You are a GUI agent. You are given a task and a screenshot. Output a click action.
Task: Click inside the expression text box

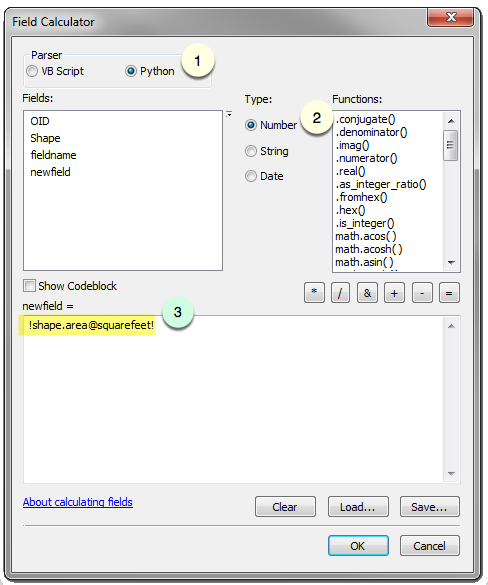point(234,400)
